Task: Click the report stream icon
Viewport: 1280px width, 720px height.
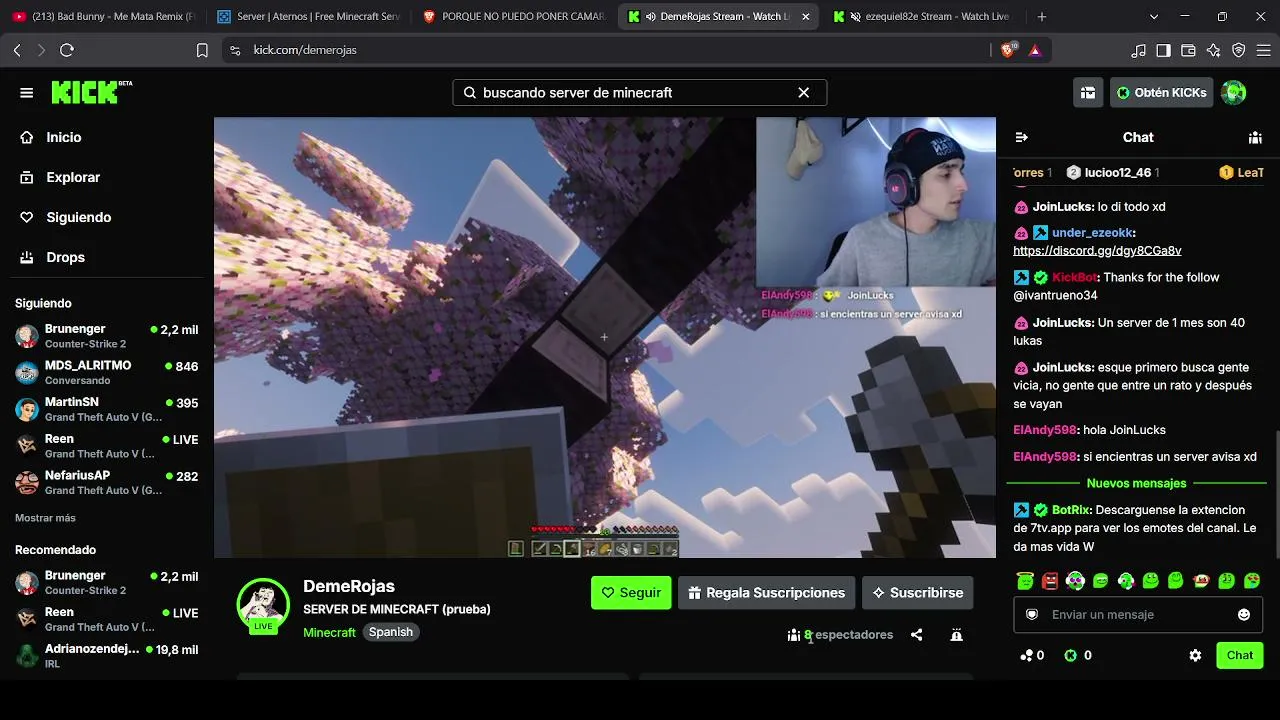Action: click(956, 634)
